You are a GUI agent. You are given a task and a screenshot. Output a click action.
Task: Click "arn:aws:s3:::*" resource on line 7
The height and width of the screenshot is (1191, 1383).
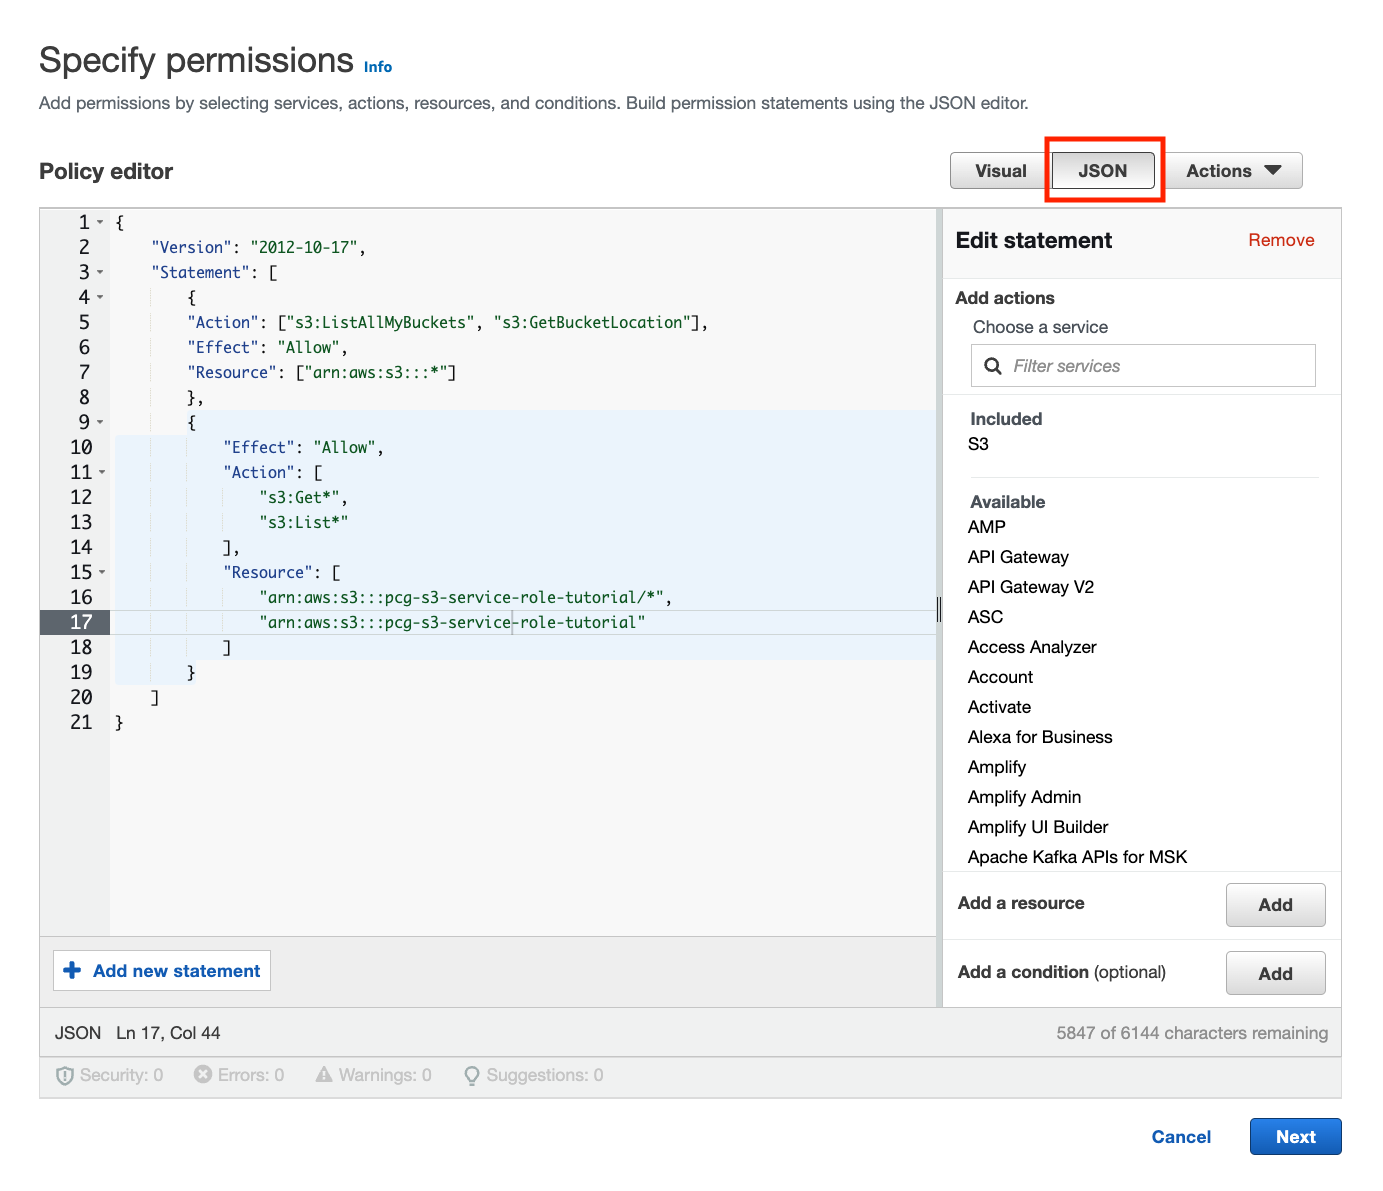(x=376, y=372)
